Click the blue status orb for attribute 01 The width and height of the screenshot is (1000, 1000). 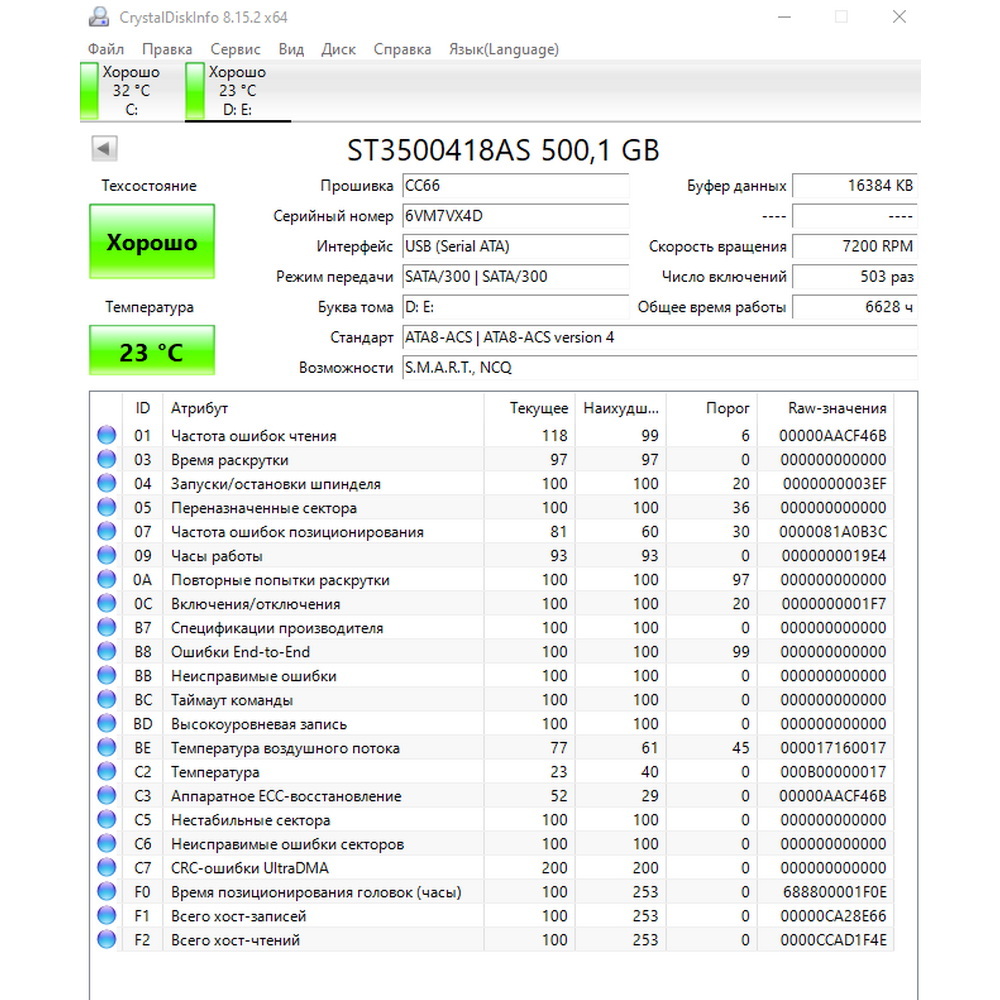tap(107, 435)
